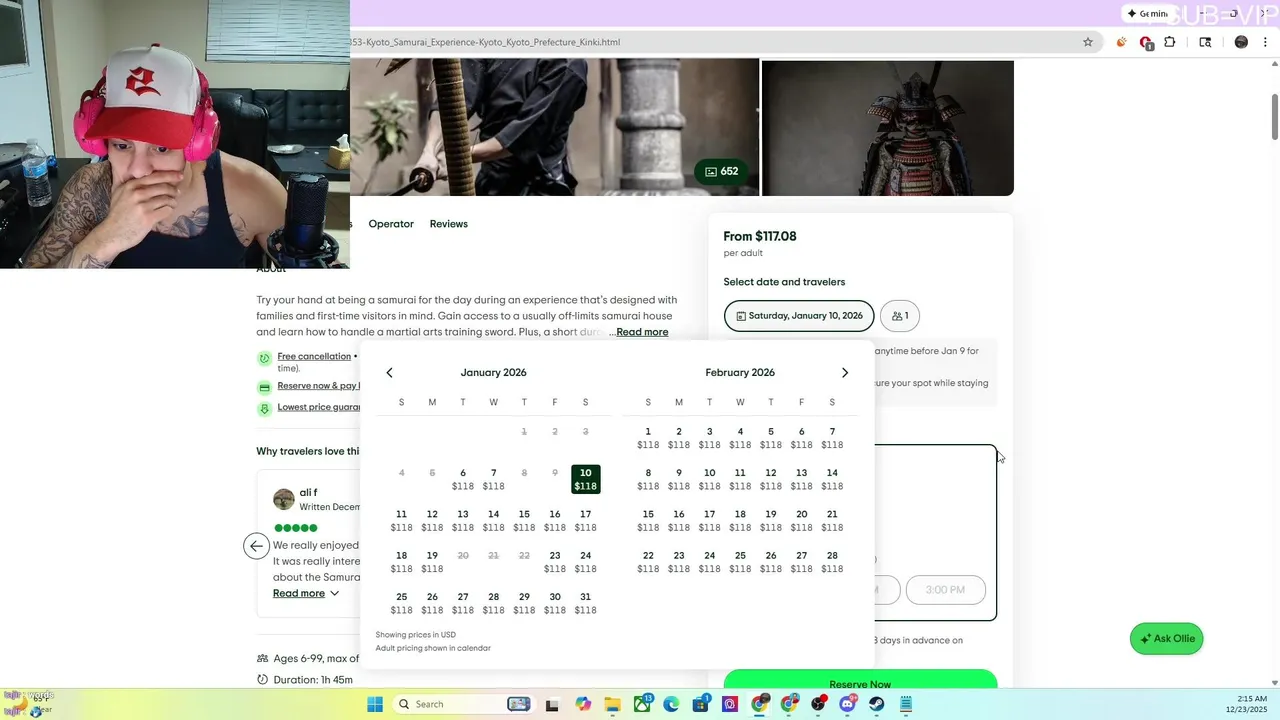Click 'Showing prices in USD' text

click(x=416, y=635)
